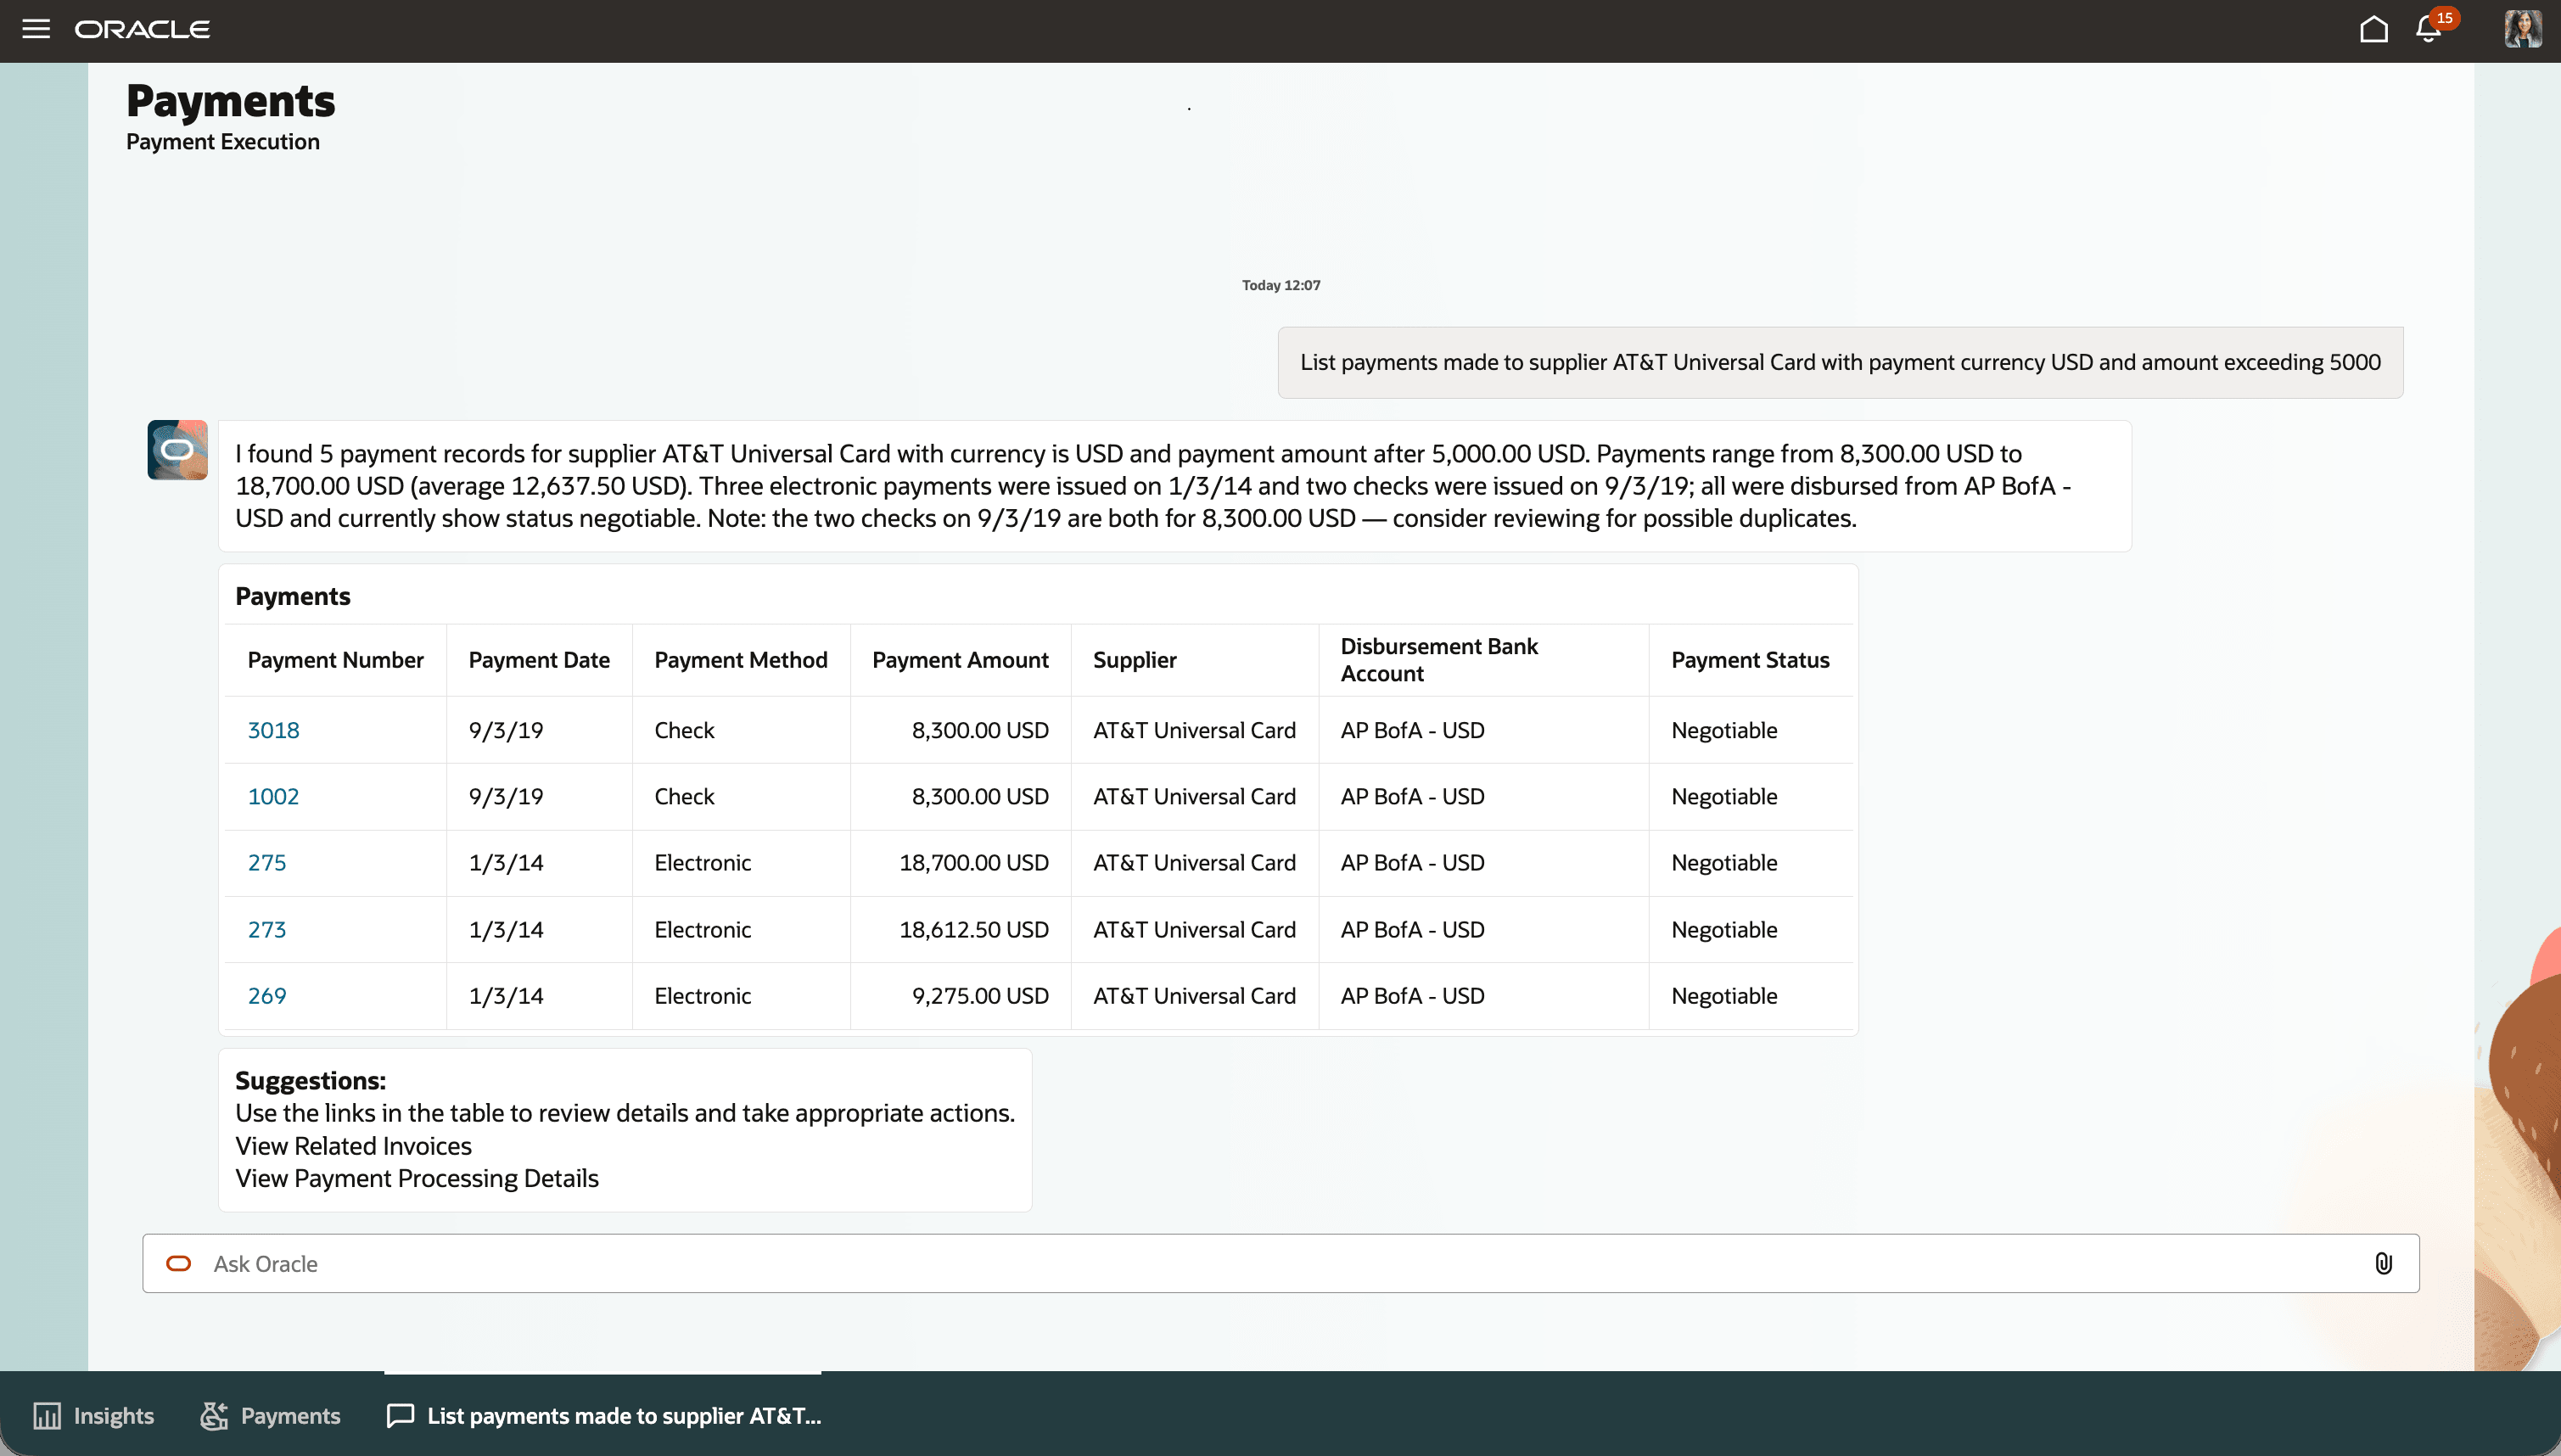Click the Payment Date column header
Image resolution: width=2561 pixels, height=1456 pixels.
539,660
